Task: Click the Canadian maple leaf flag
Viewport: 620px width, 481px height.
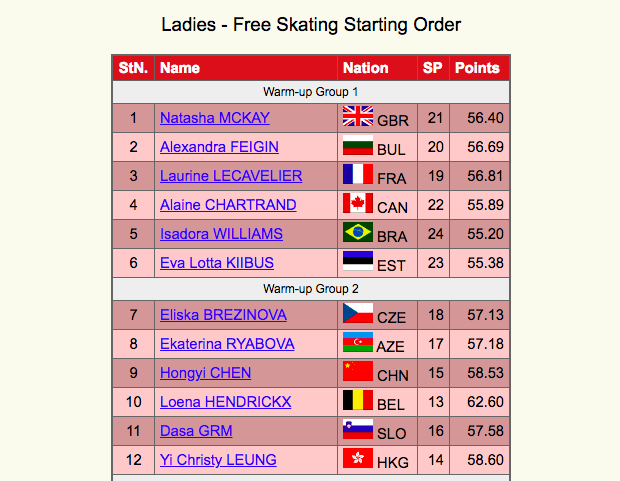Action: [x=357, y=203]
